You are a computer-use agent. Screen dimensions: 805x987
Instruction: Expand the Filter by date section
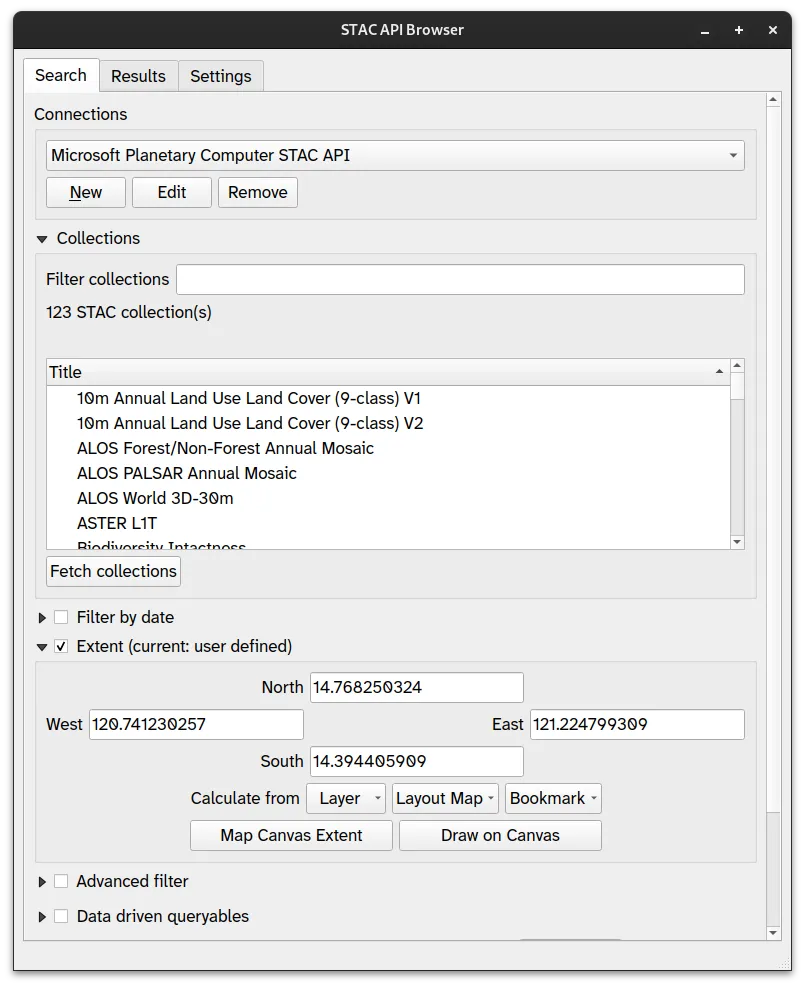point(42,618)
